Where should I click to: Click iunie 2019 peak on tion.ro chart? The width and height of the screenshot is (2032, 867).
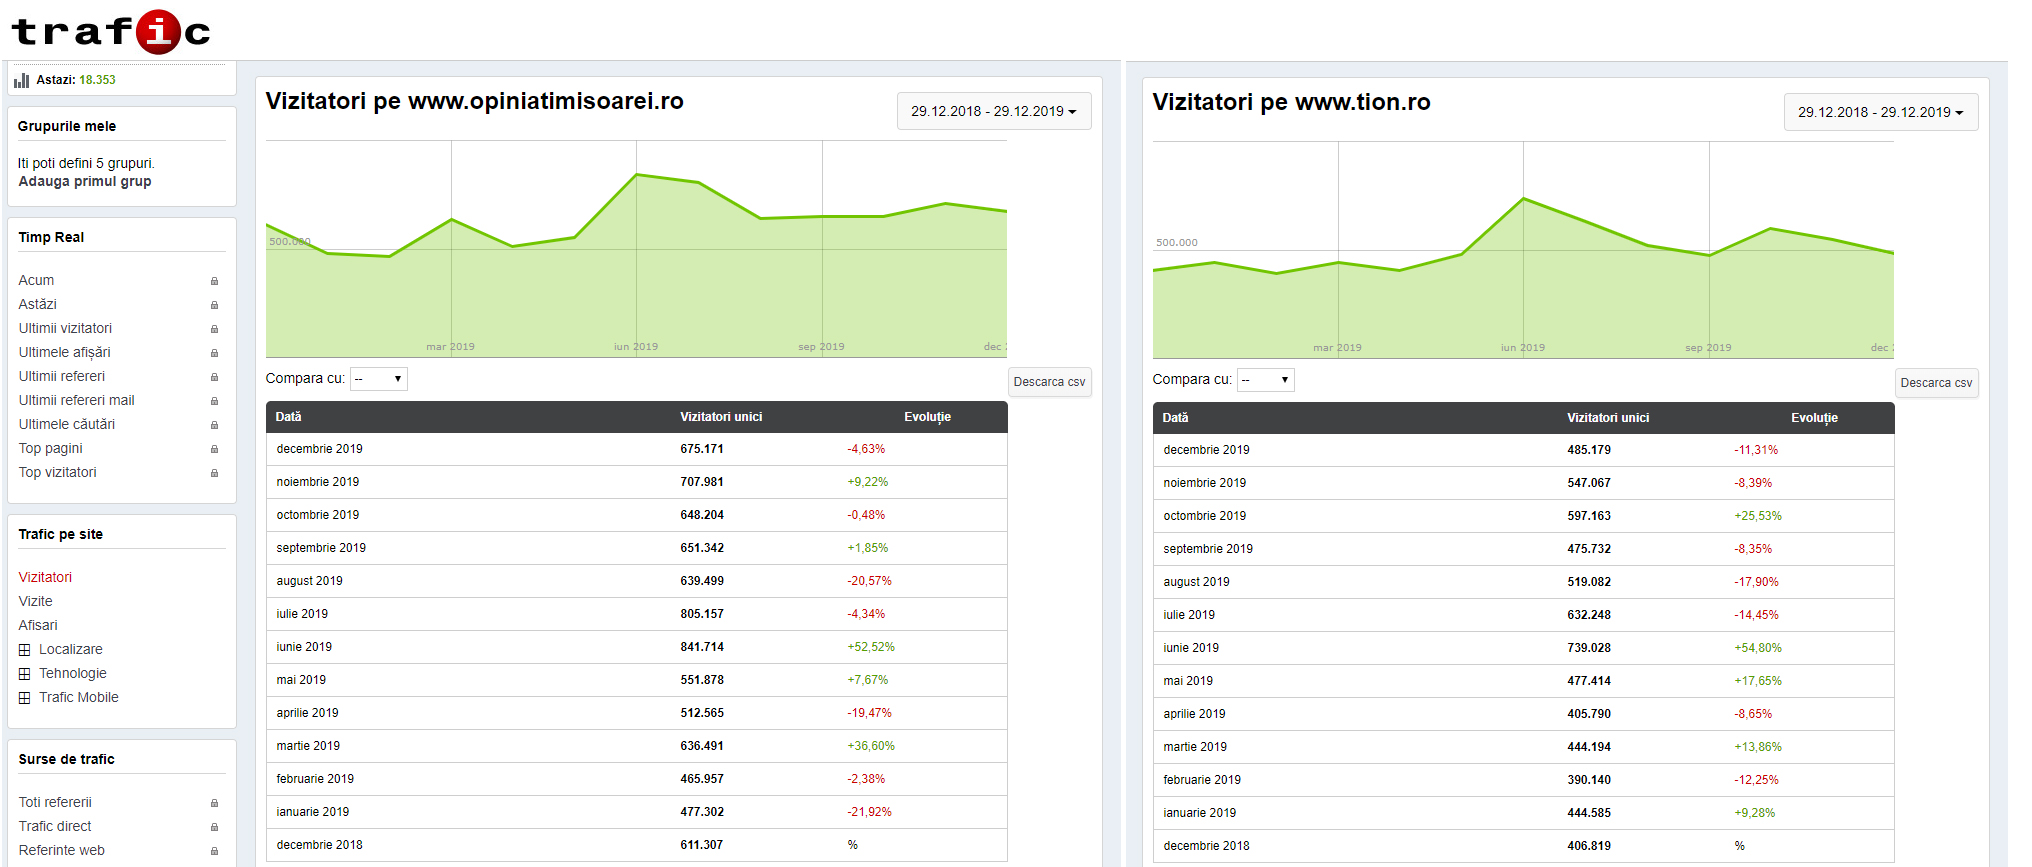pyautogui.click(x=1524, y=198)
